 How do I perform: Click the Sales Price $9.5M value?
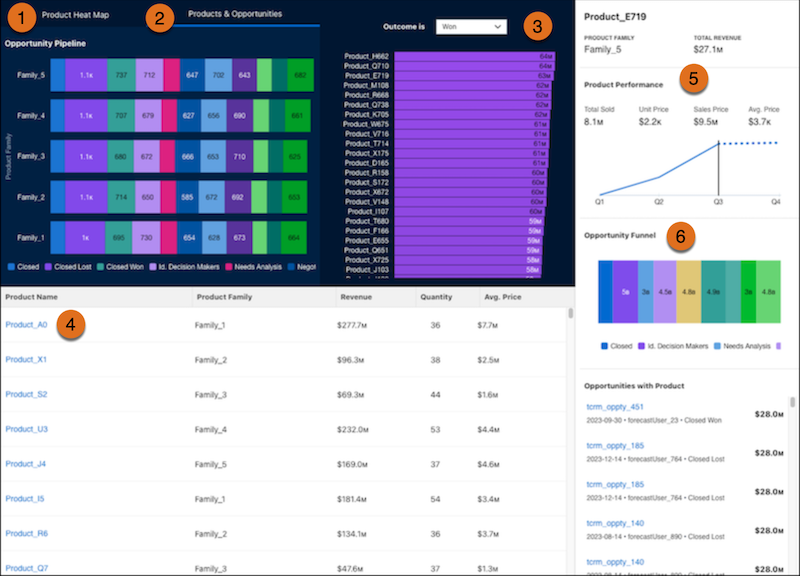pos(706,122)
